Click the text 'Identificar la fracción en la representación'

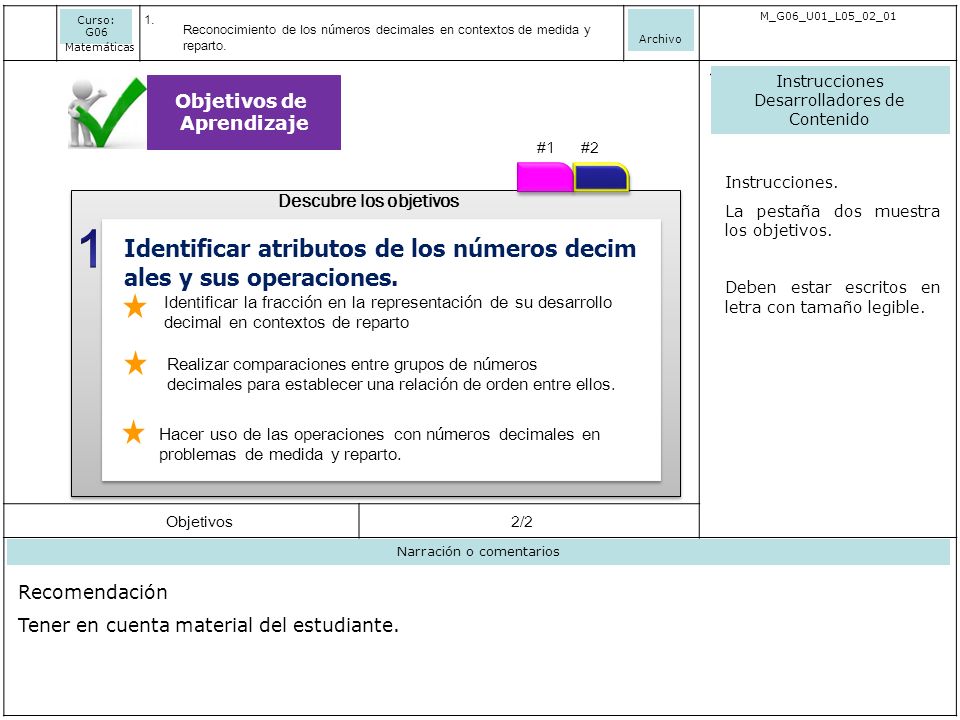point(388,312)
